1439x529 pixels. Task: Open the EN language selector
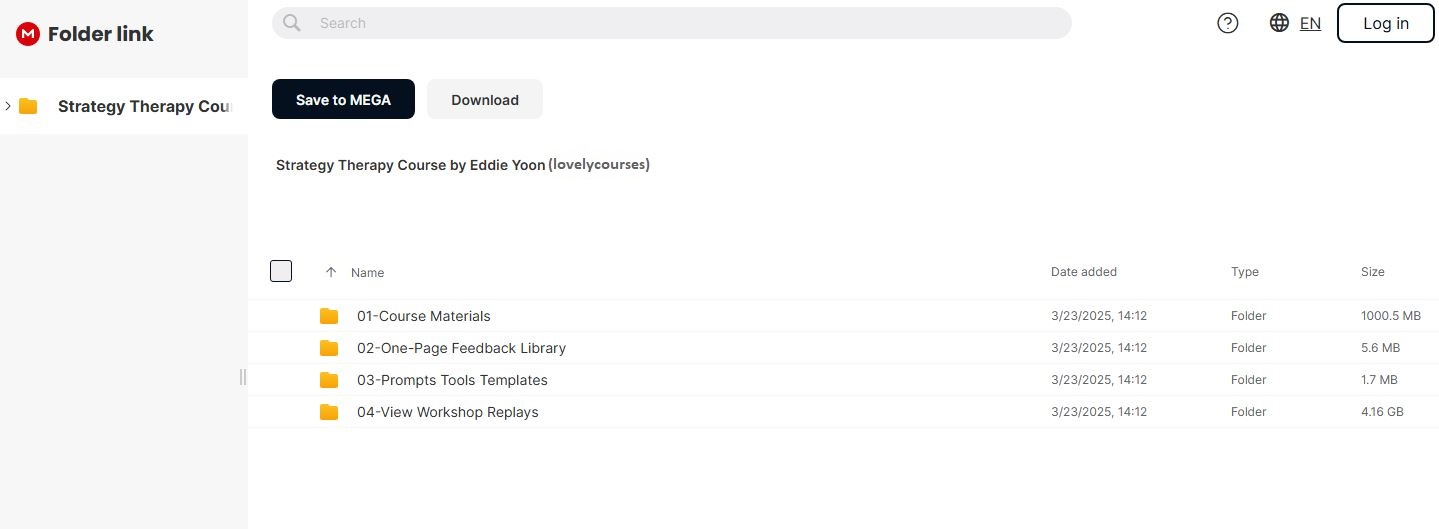pyautogui.click(x=1310, y=23)
